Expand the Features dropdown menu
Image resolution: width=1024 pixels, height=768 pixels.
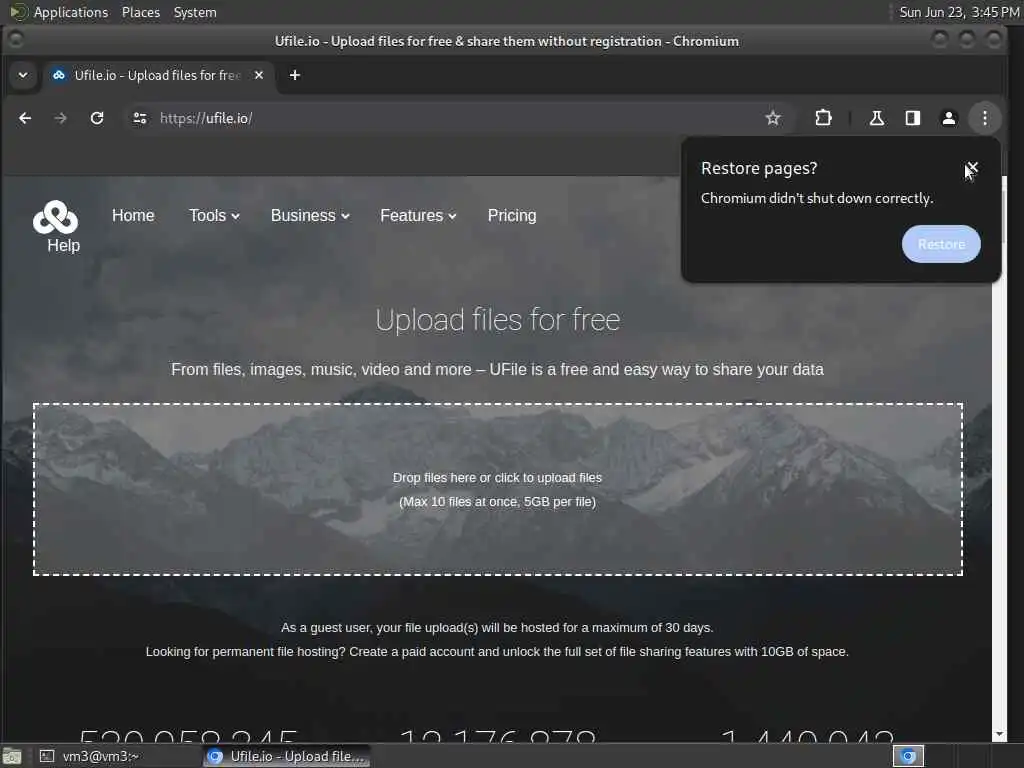pos(418,216)
